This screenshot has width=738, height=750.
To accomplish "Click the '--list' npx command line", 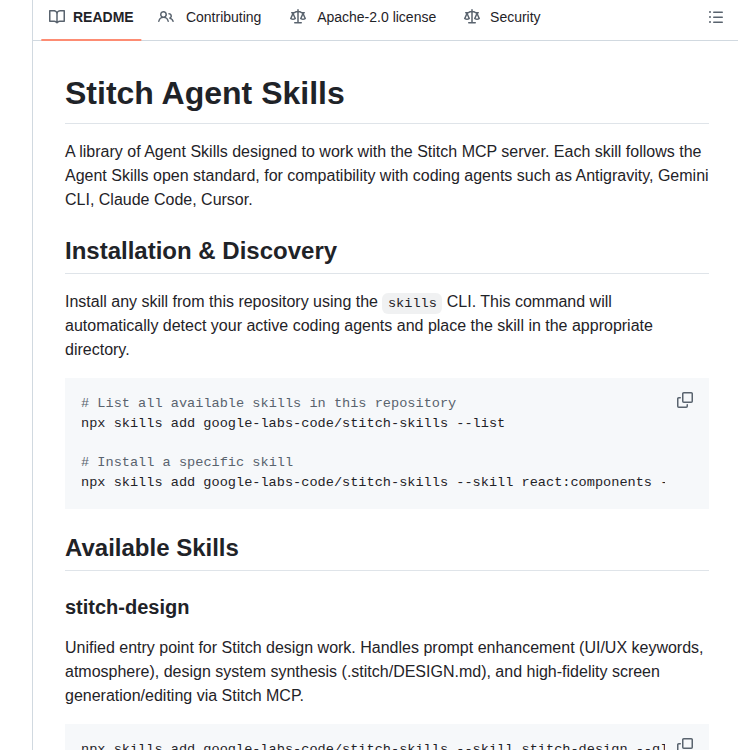I will coord(293,423).
